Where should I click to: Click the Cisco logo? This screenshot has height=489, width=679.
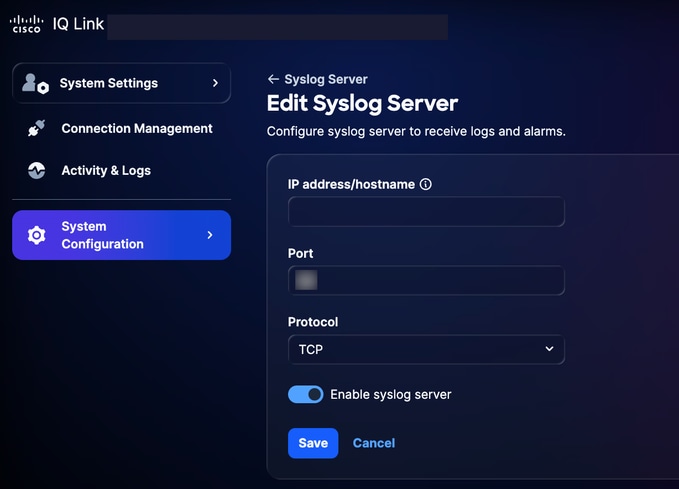[x=26, y=24]
